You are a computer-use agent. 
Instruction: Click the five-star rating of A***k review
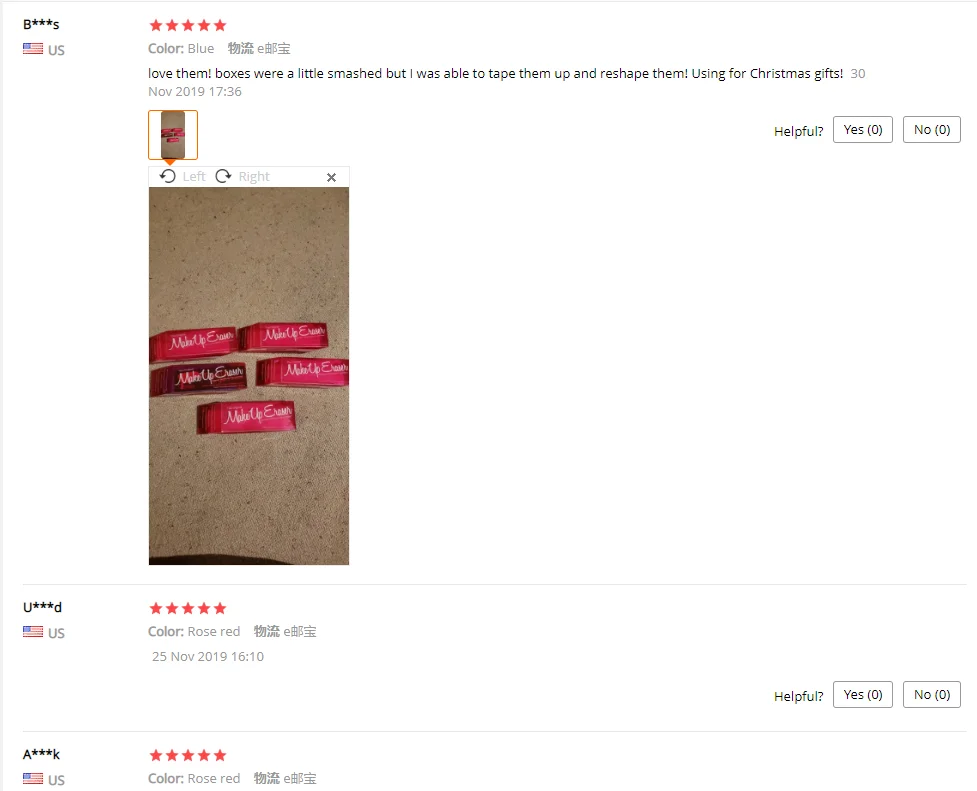coord(188,755)
